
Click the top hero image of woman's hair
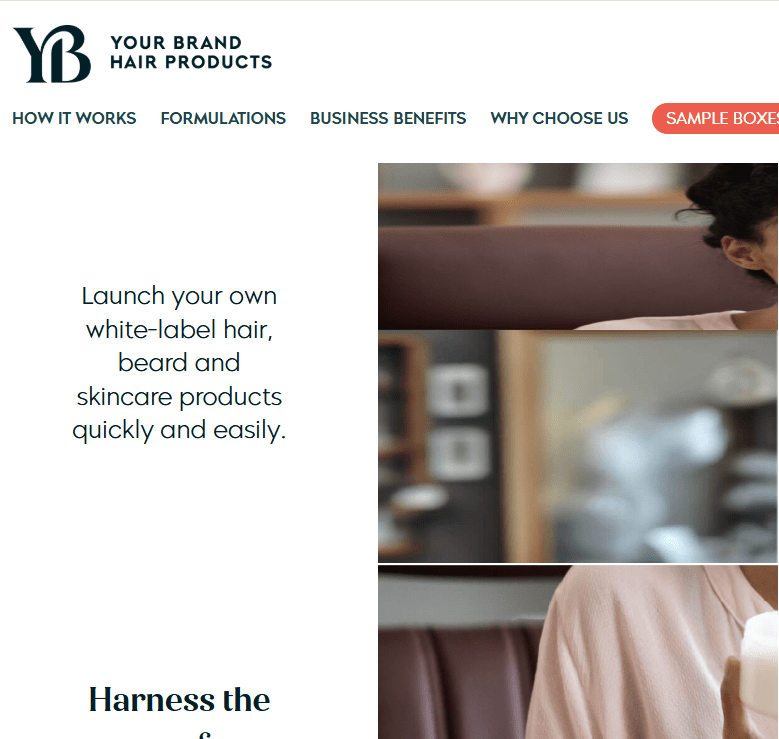click(x=578, y=246)
